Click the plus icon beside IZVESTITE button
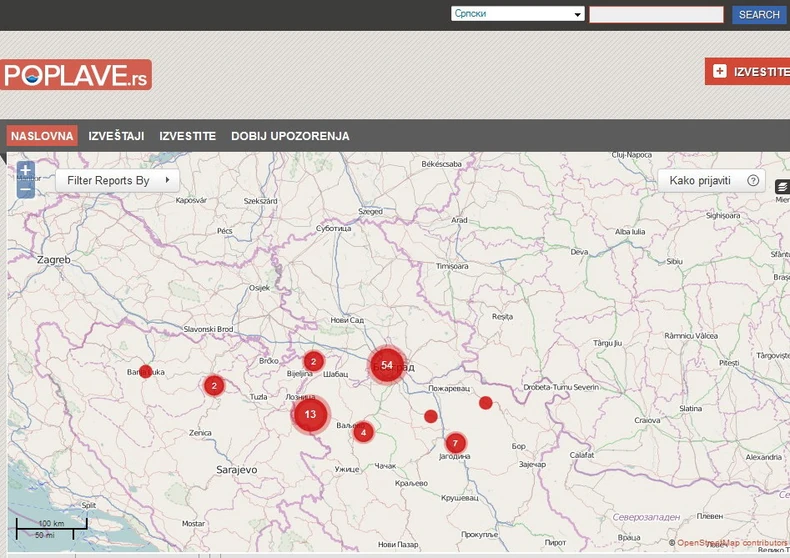The image size is (790, 558). pos(719,71)
